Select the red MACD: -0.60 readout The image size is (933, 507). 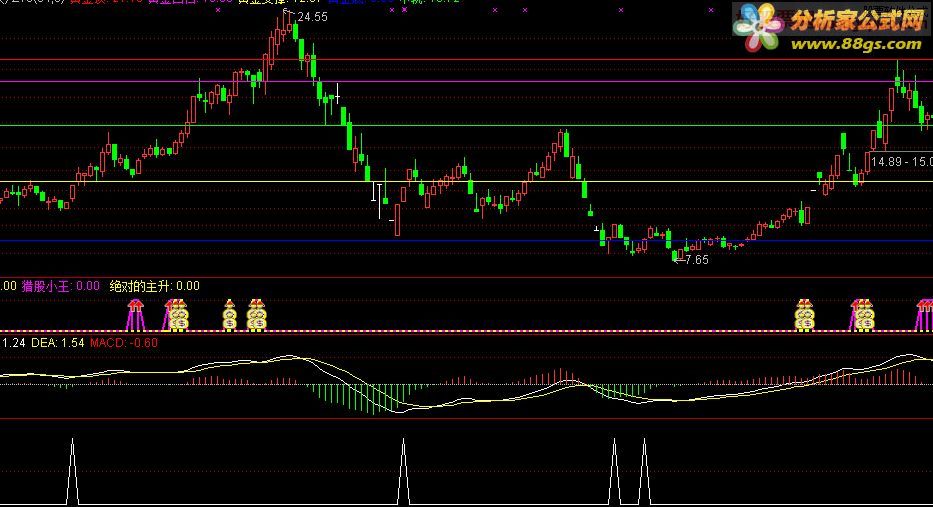click(x=124, y=343)
